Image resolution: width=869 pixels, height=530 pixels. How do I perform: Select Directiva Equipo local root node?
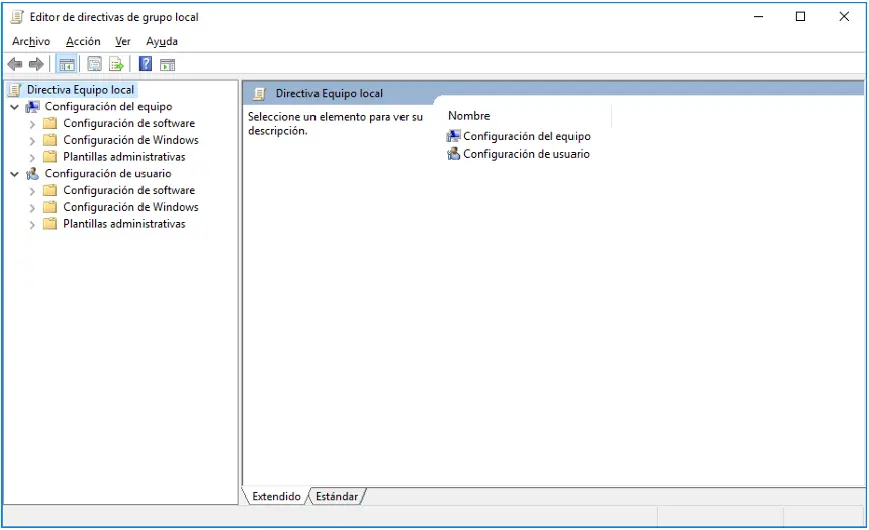(x=80, y=90)
